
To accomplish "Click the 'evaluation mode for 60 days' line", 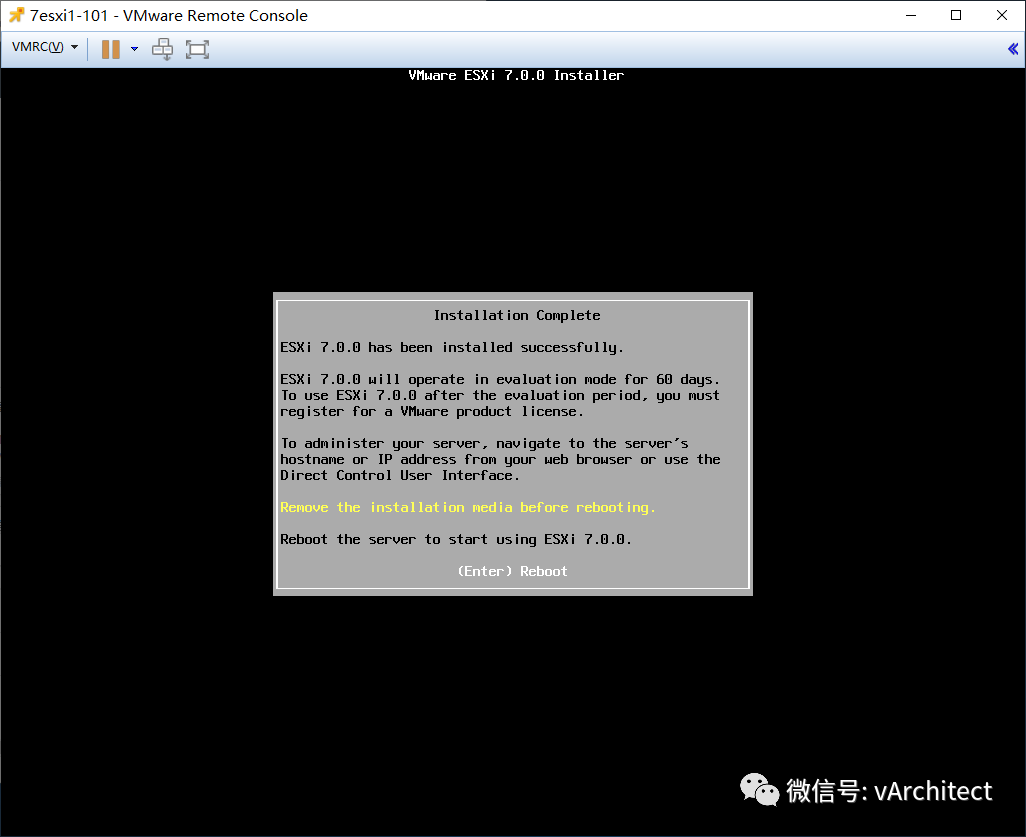I will pyautogui.click(x=500, y=380).
